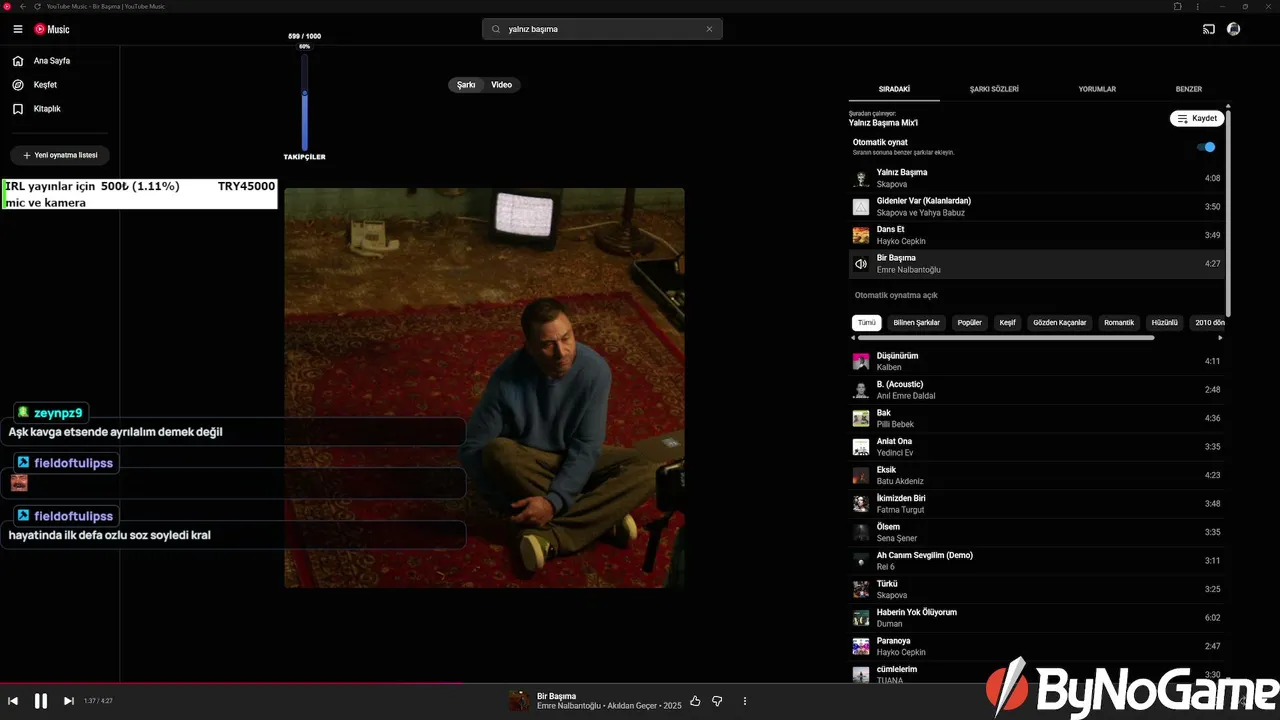Select the Keşif filter chip
This screenshot has width=1280, height=720.
point(1007,323)
